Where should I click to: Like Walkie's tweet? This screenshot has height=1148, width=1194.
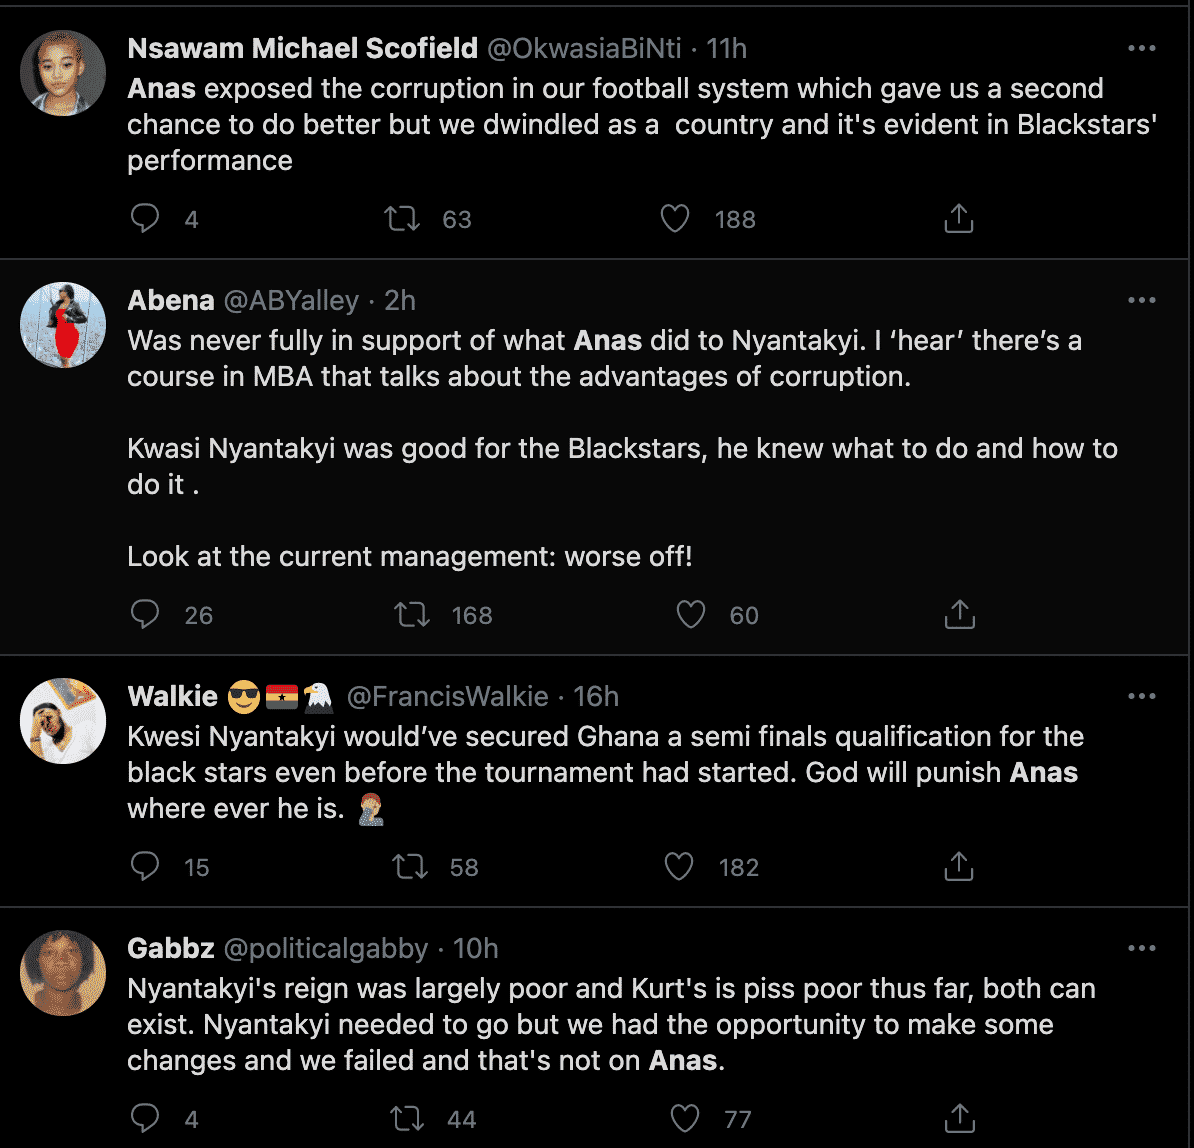tap(679, 866)
